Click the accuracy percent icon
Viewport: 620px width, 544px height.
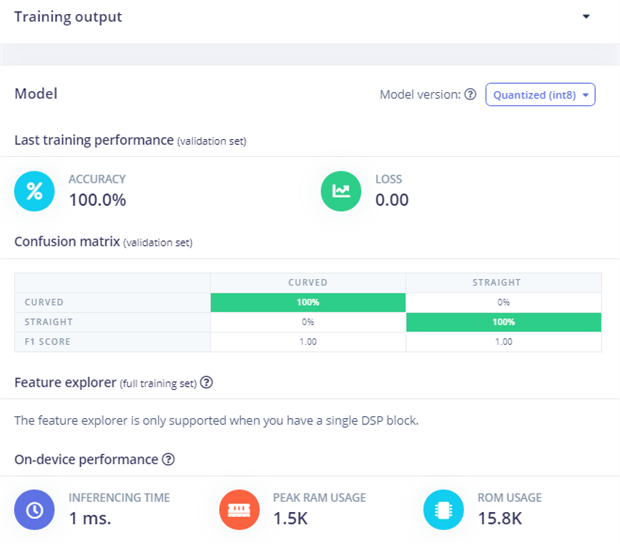[35, 191]
